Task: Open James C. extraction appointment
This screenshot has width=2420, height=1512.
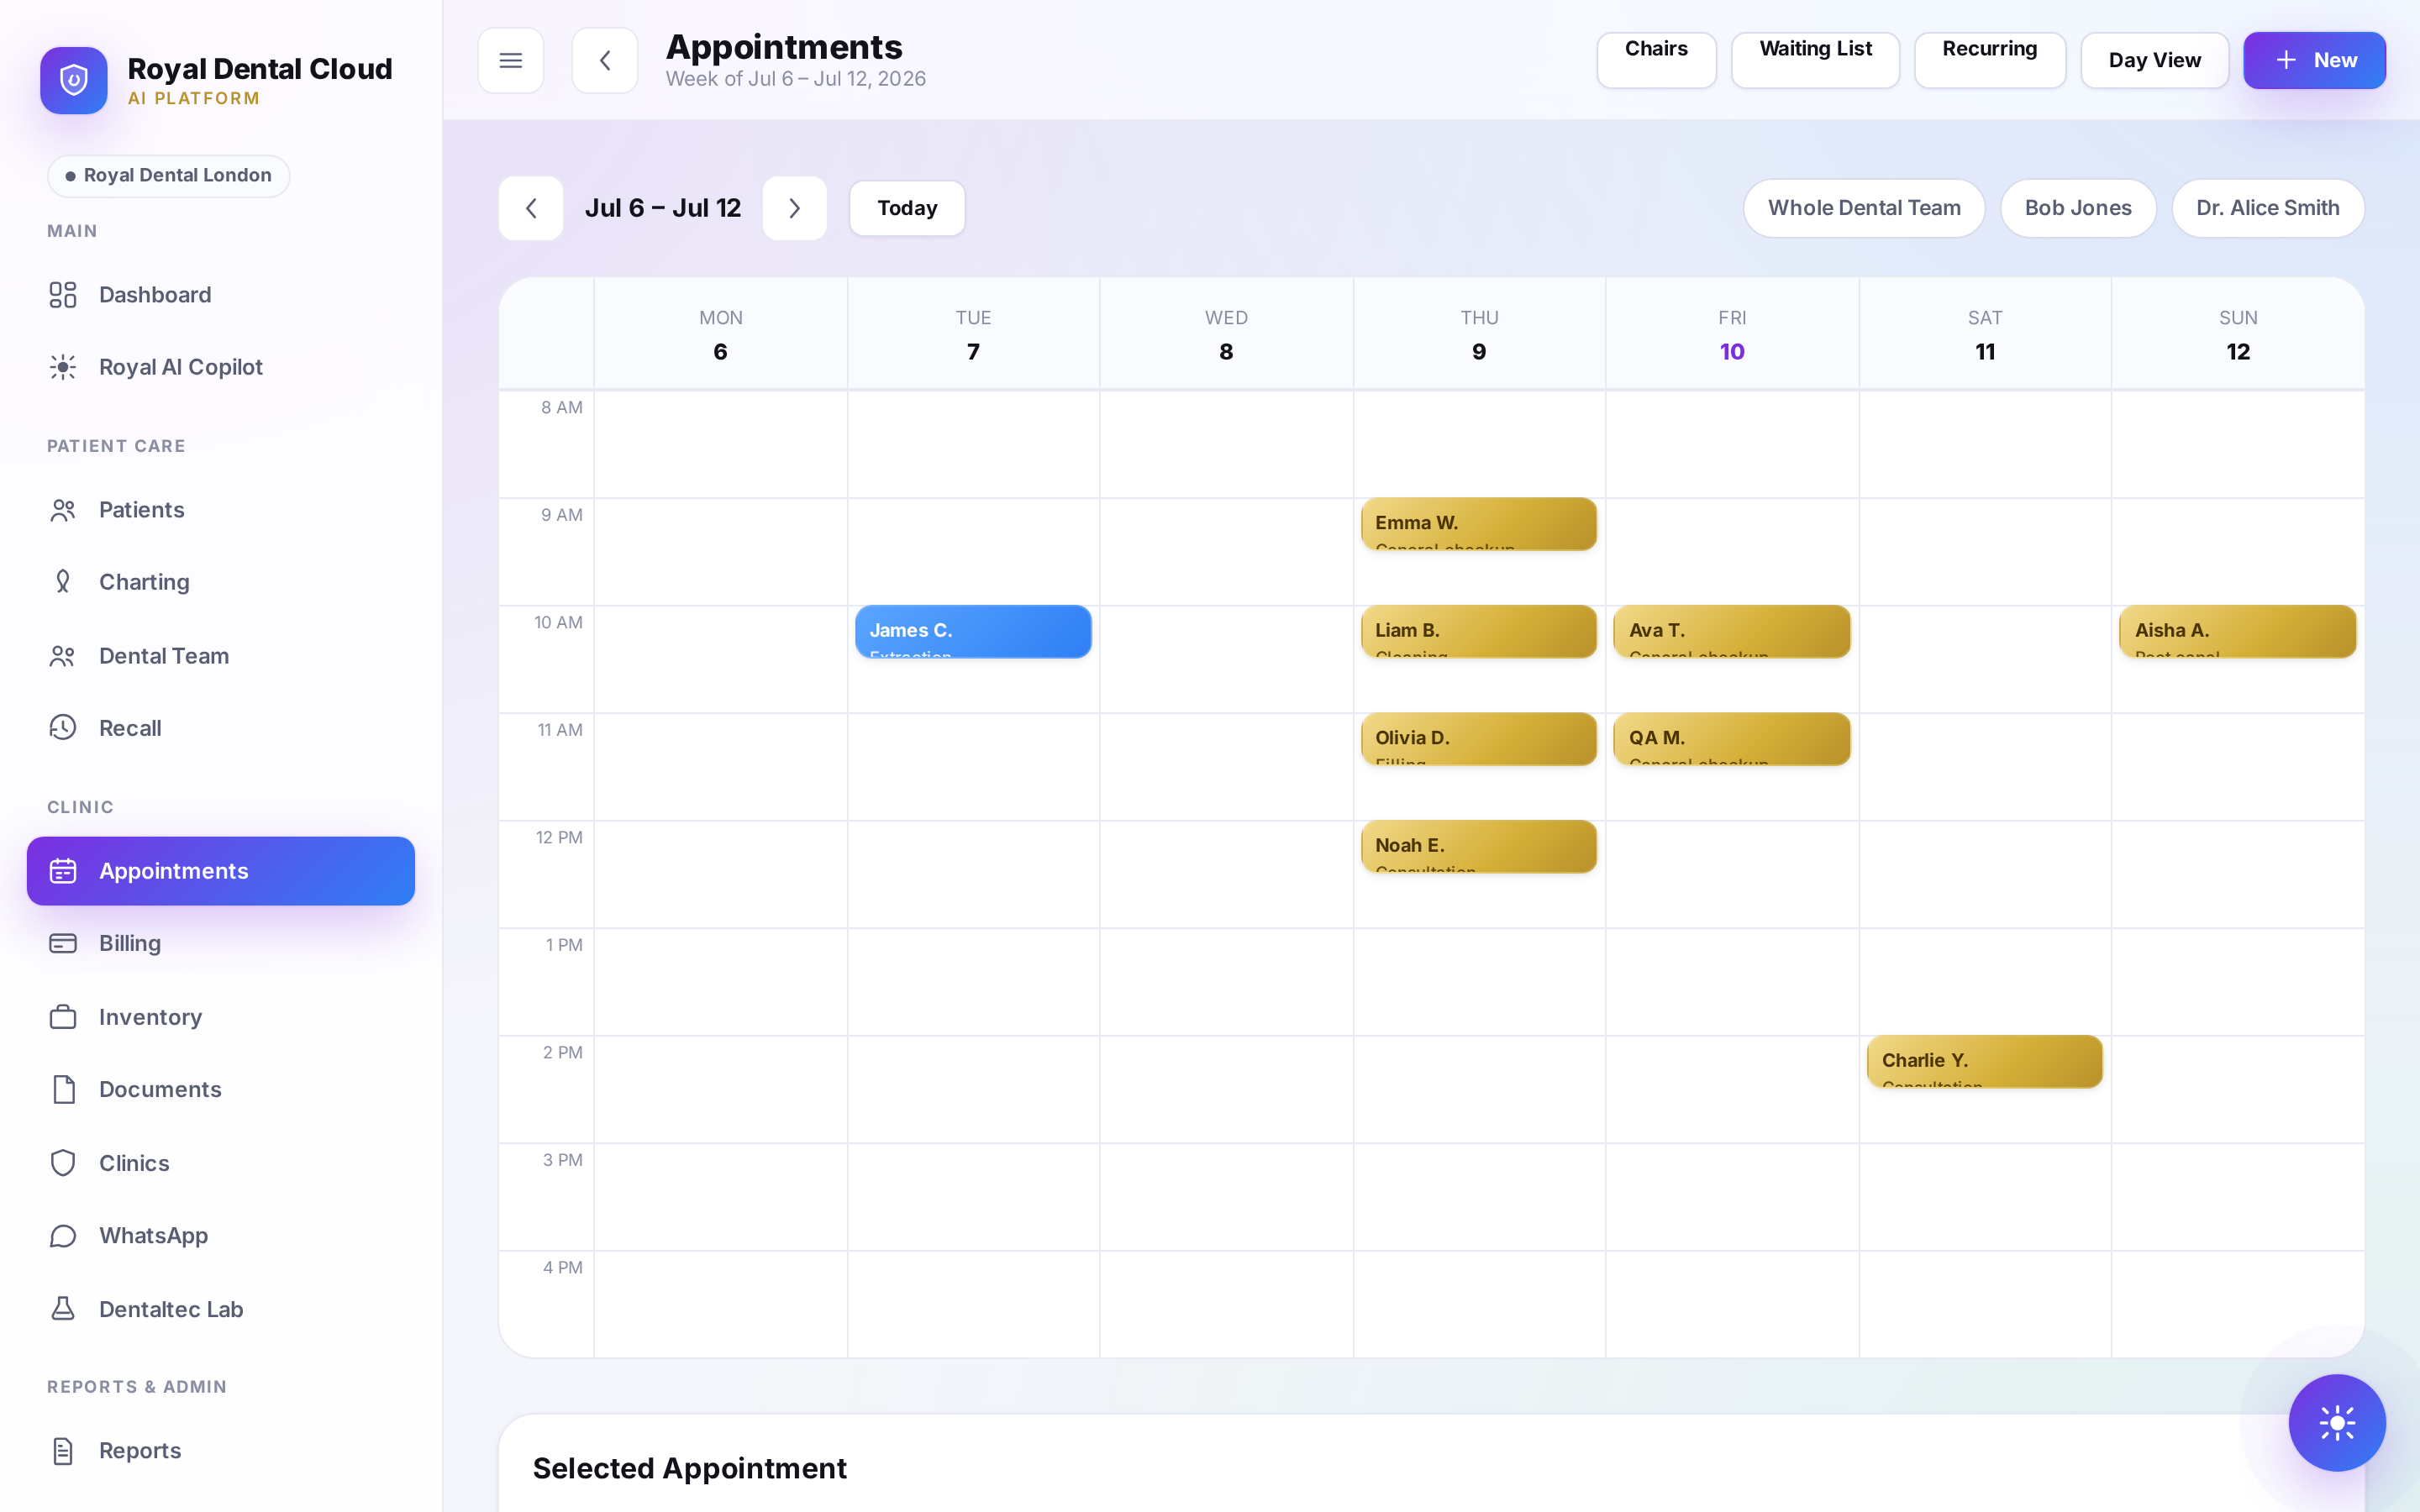Action: pyautogui.click(x=973, y=631)
